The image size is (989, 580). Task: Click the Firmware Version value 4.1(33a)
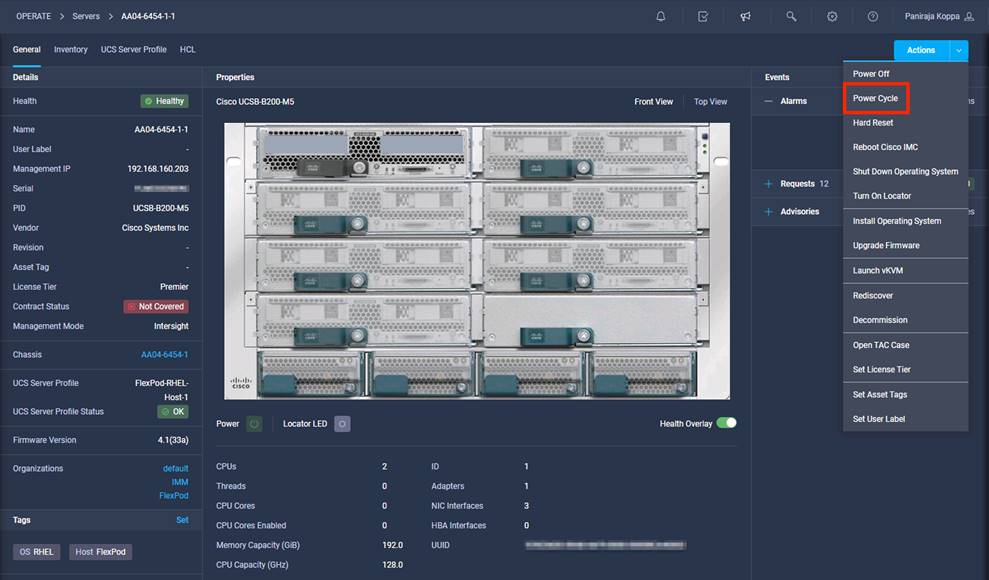pos(173,440)
